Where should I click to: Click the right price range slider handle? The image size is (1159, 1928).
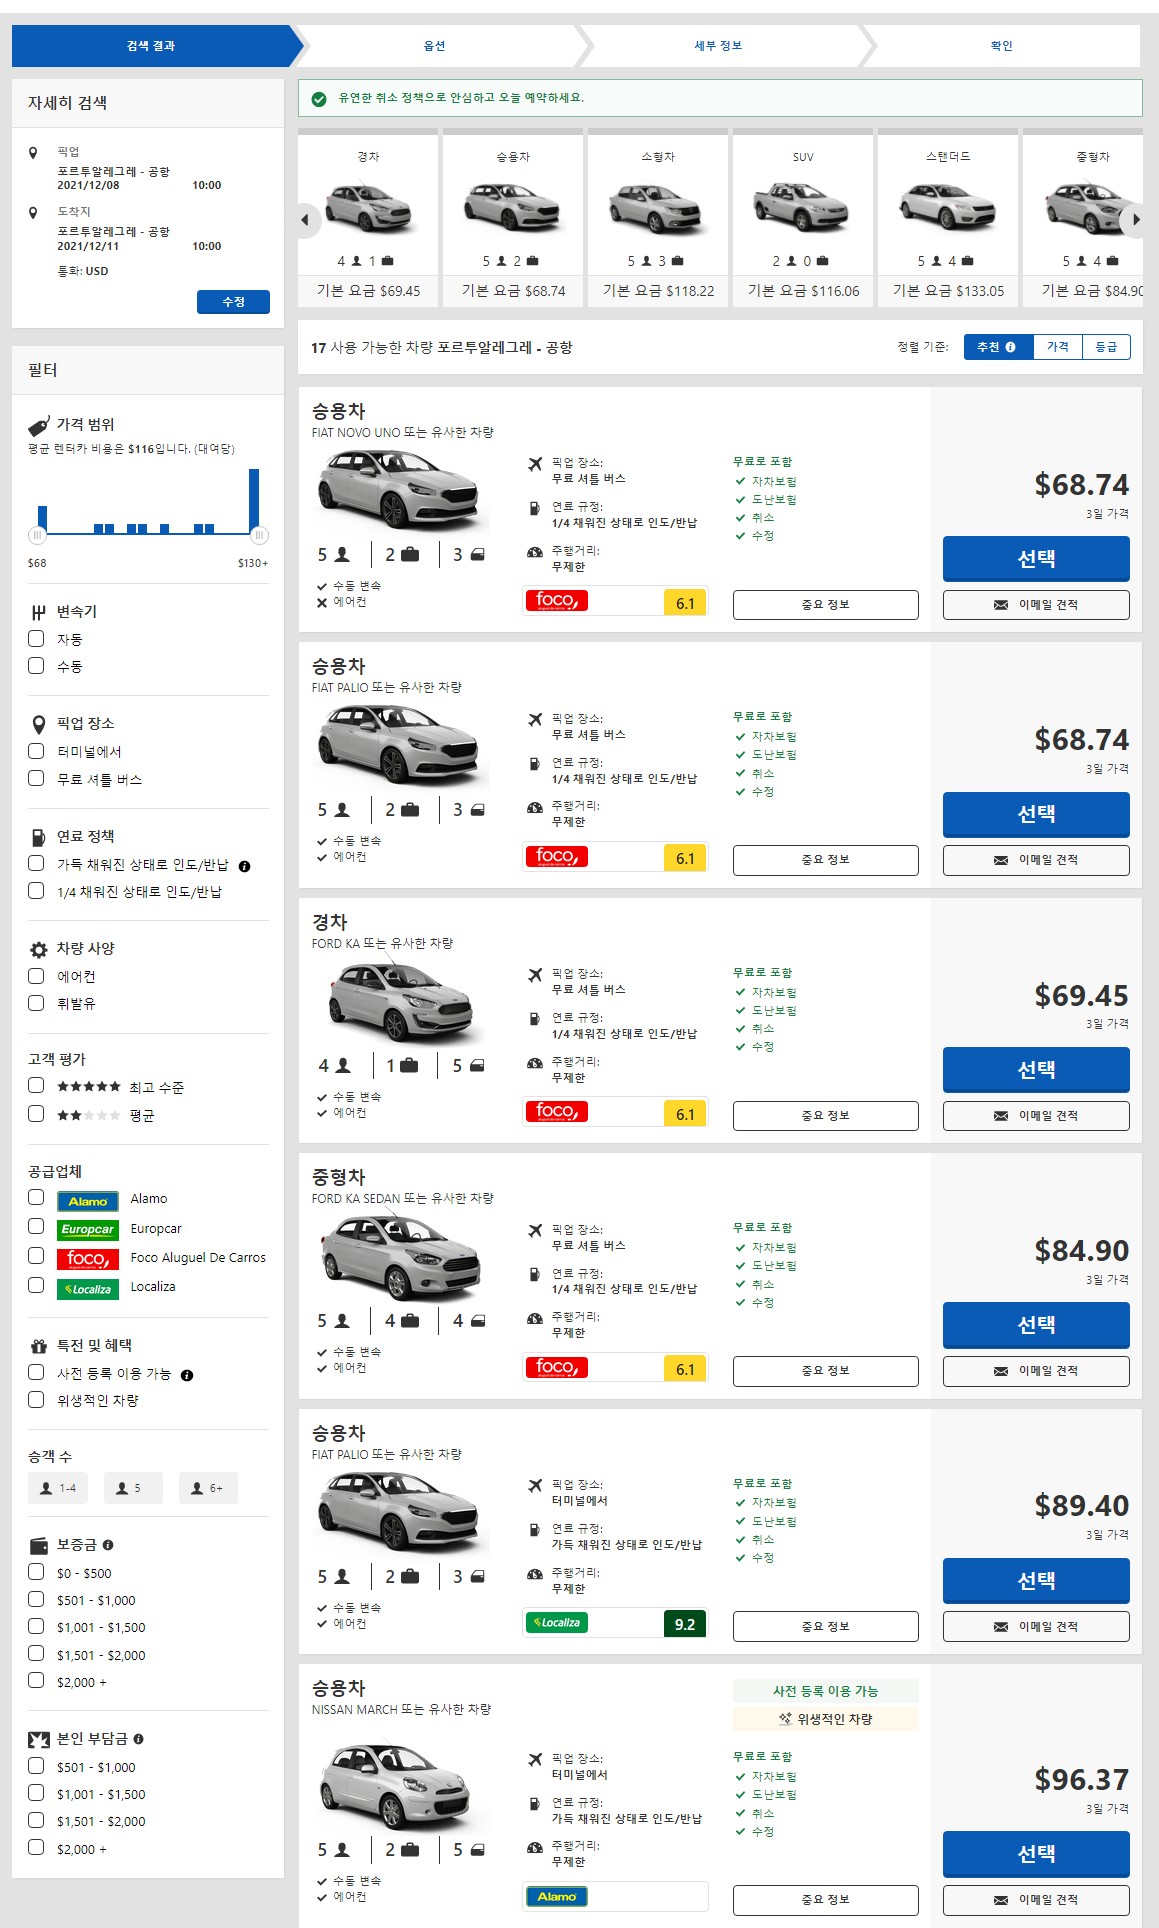(259, 534)
